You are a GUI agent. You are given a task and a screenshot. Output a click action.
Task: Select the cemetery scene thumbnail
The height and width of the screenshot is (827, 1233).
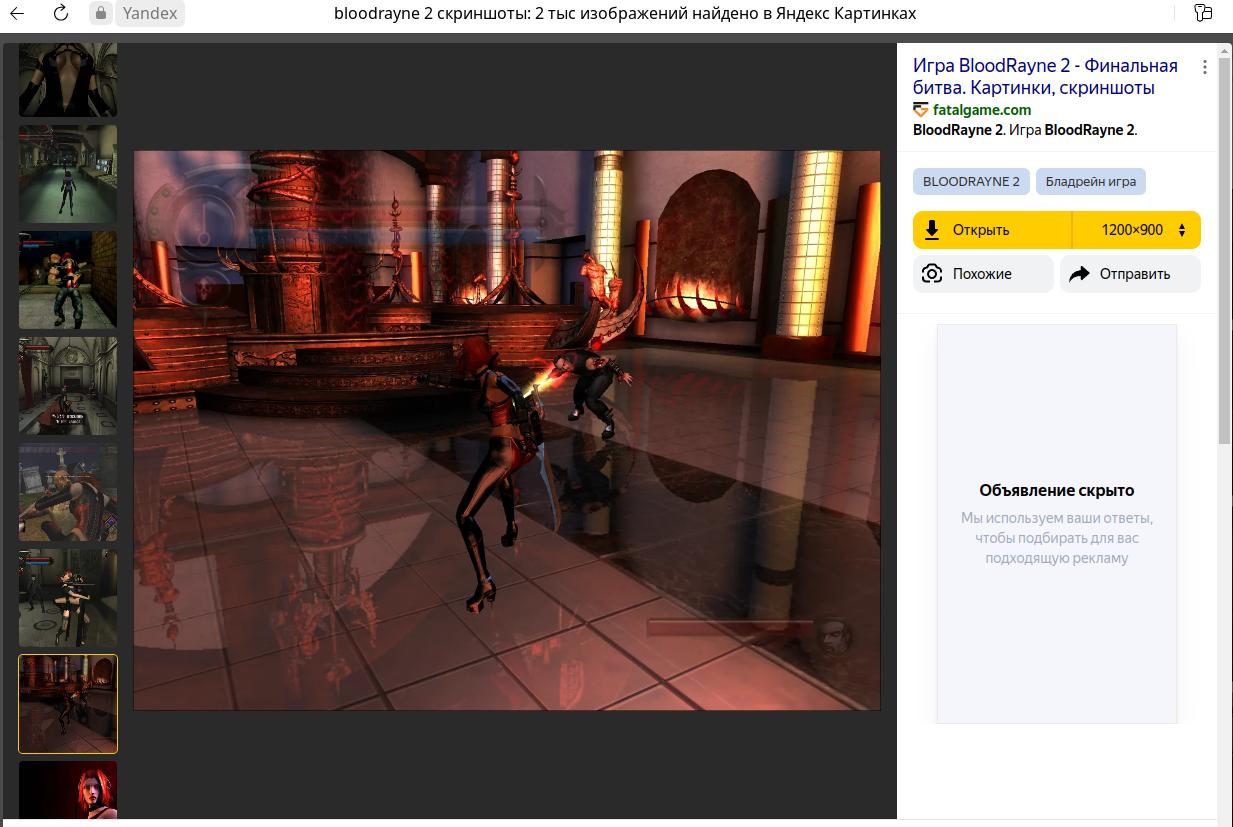[68, 492]
